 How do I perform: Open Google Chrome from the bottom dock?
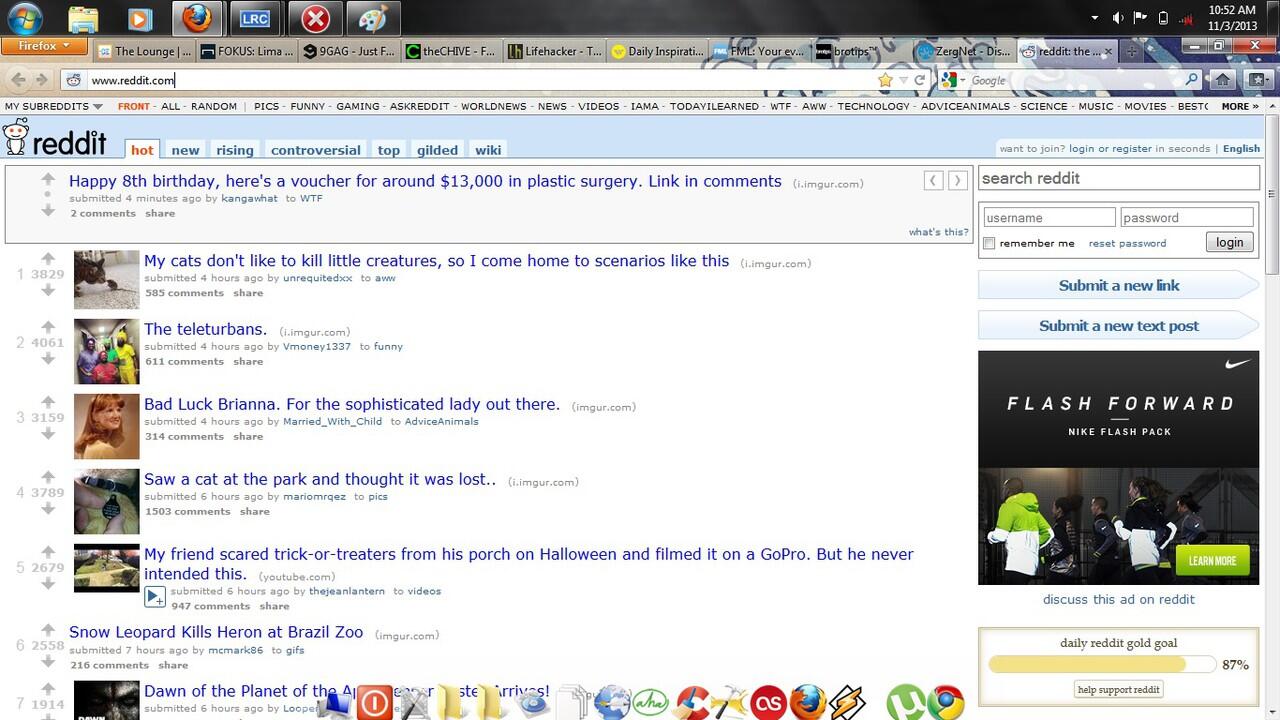click(945, 702)
